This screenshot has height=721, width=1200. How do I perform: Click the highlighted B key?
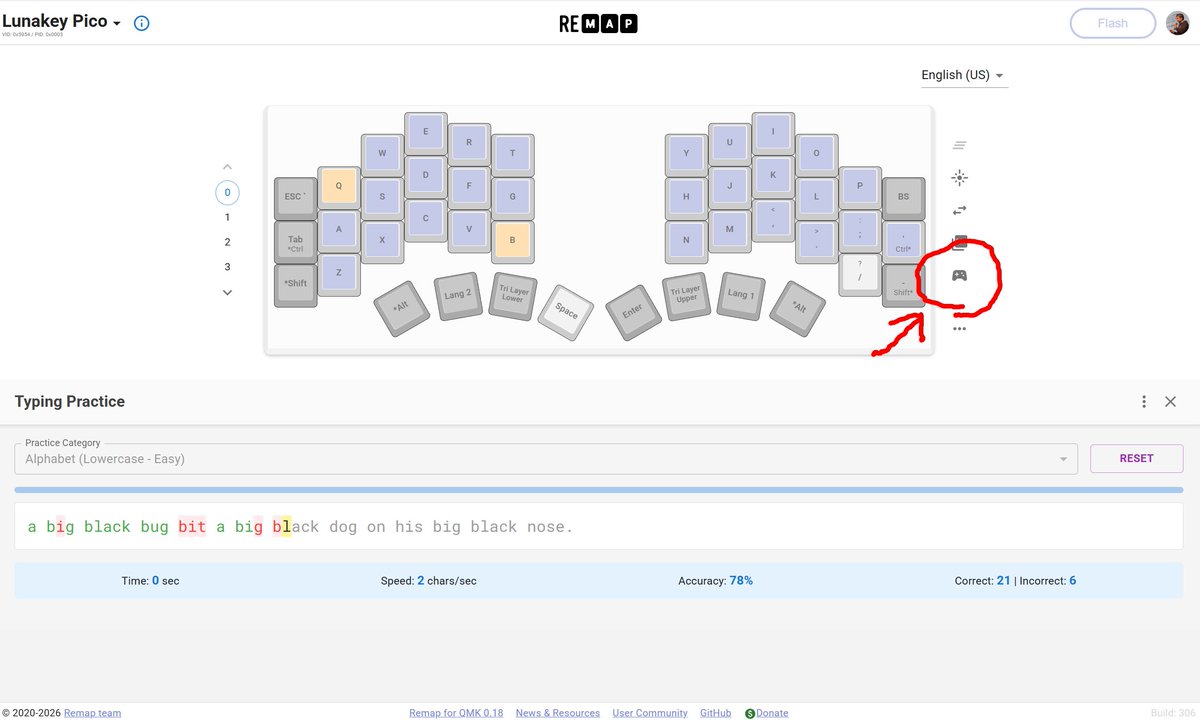(513, 242)
